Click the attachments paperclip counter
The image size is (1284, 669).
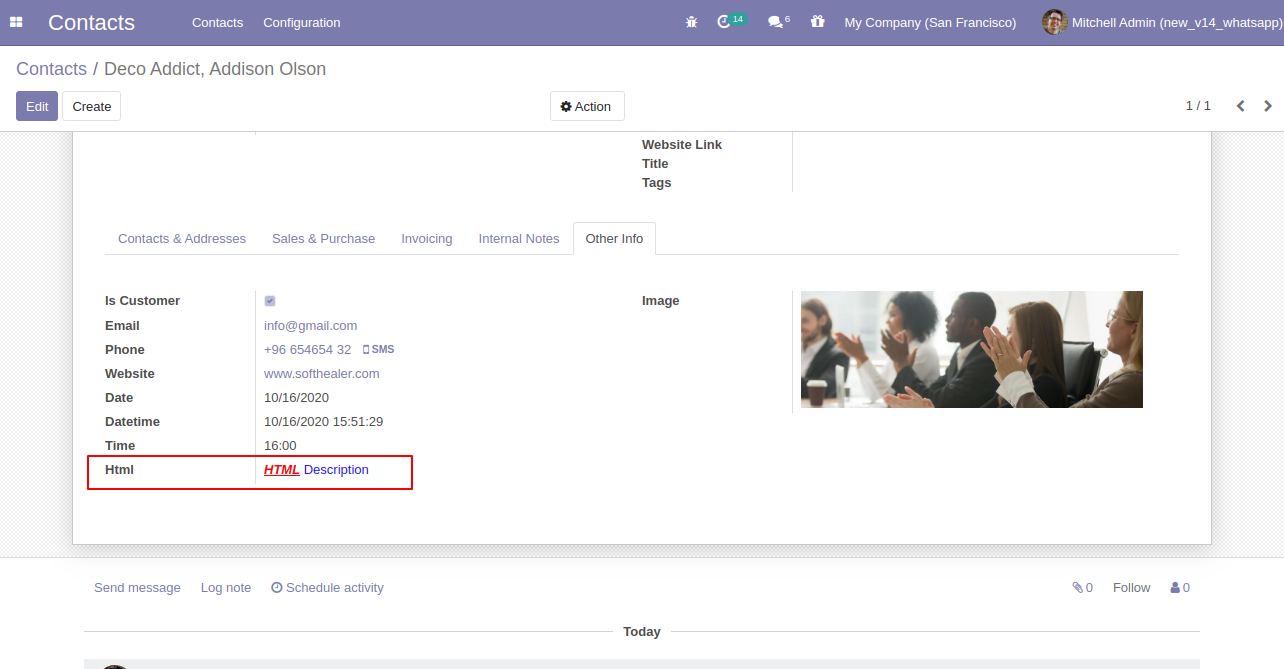pos(1082,588)
